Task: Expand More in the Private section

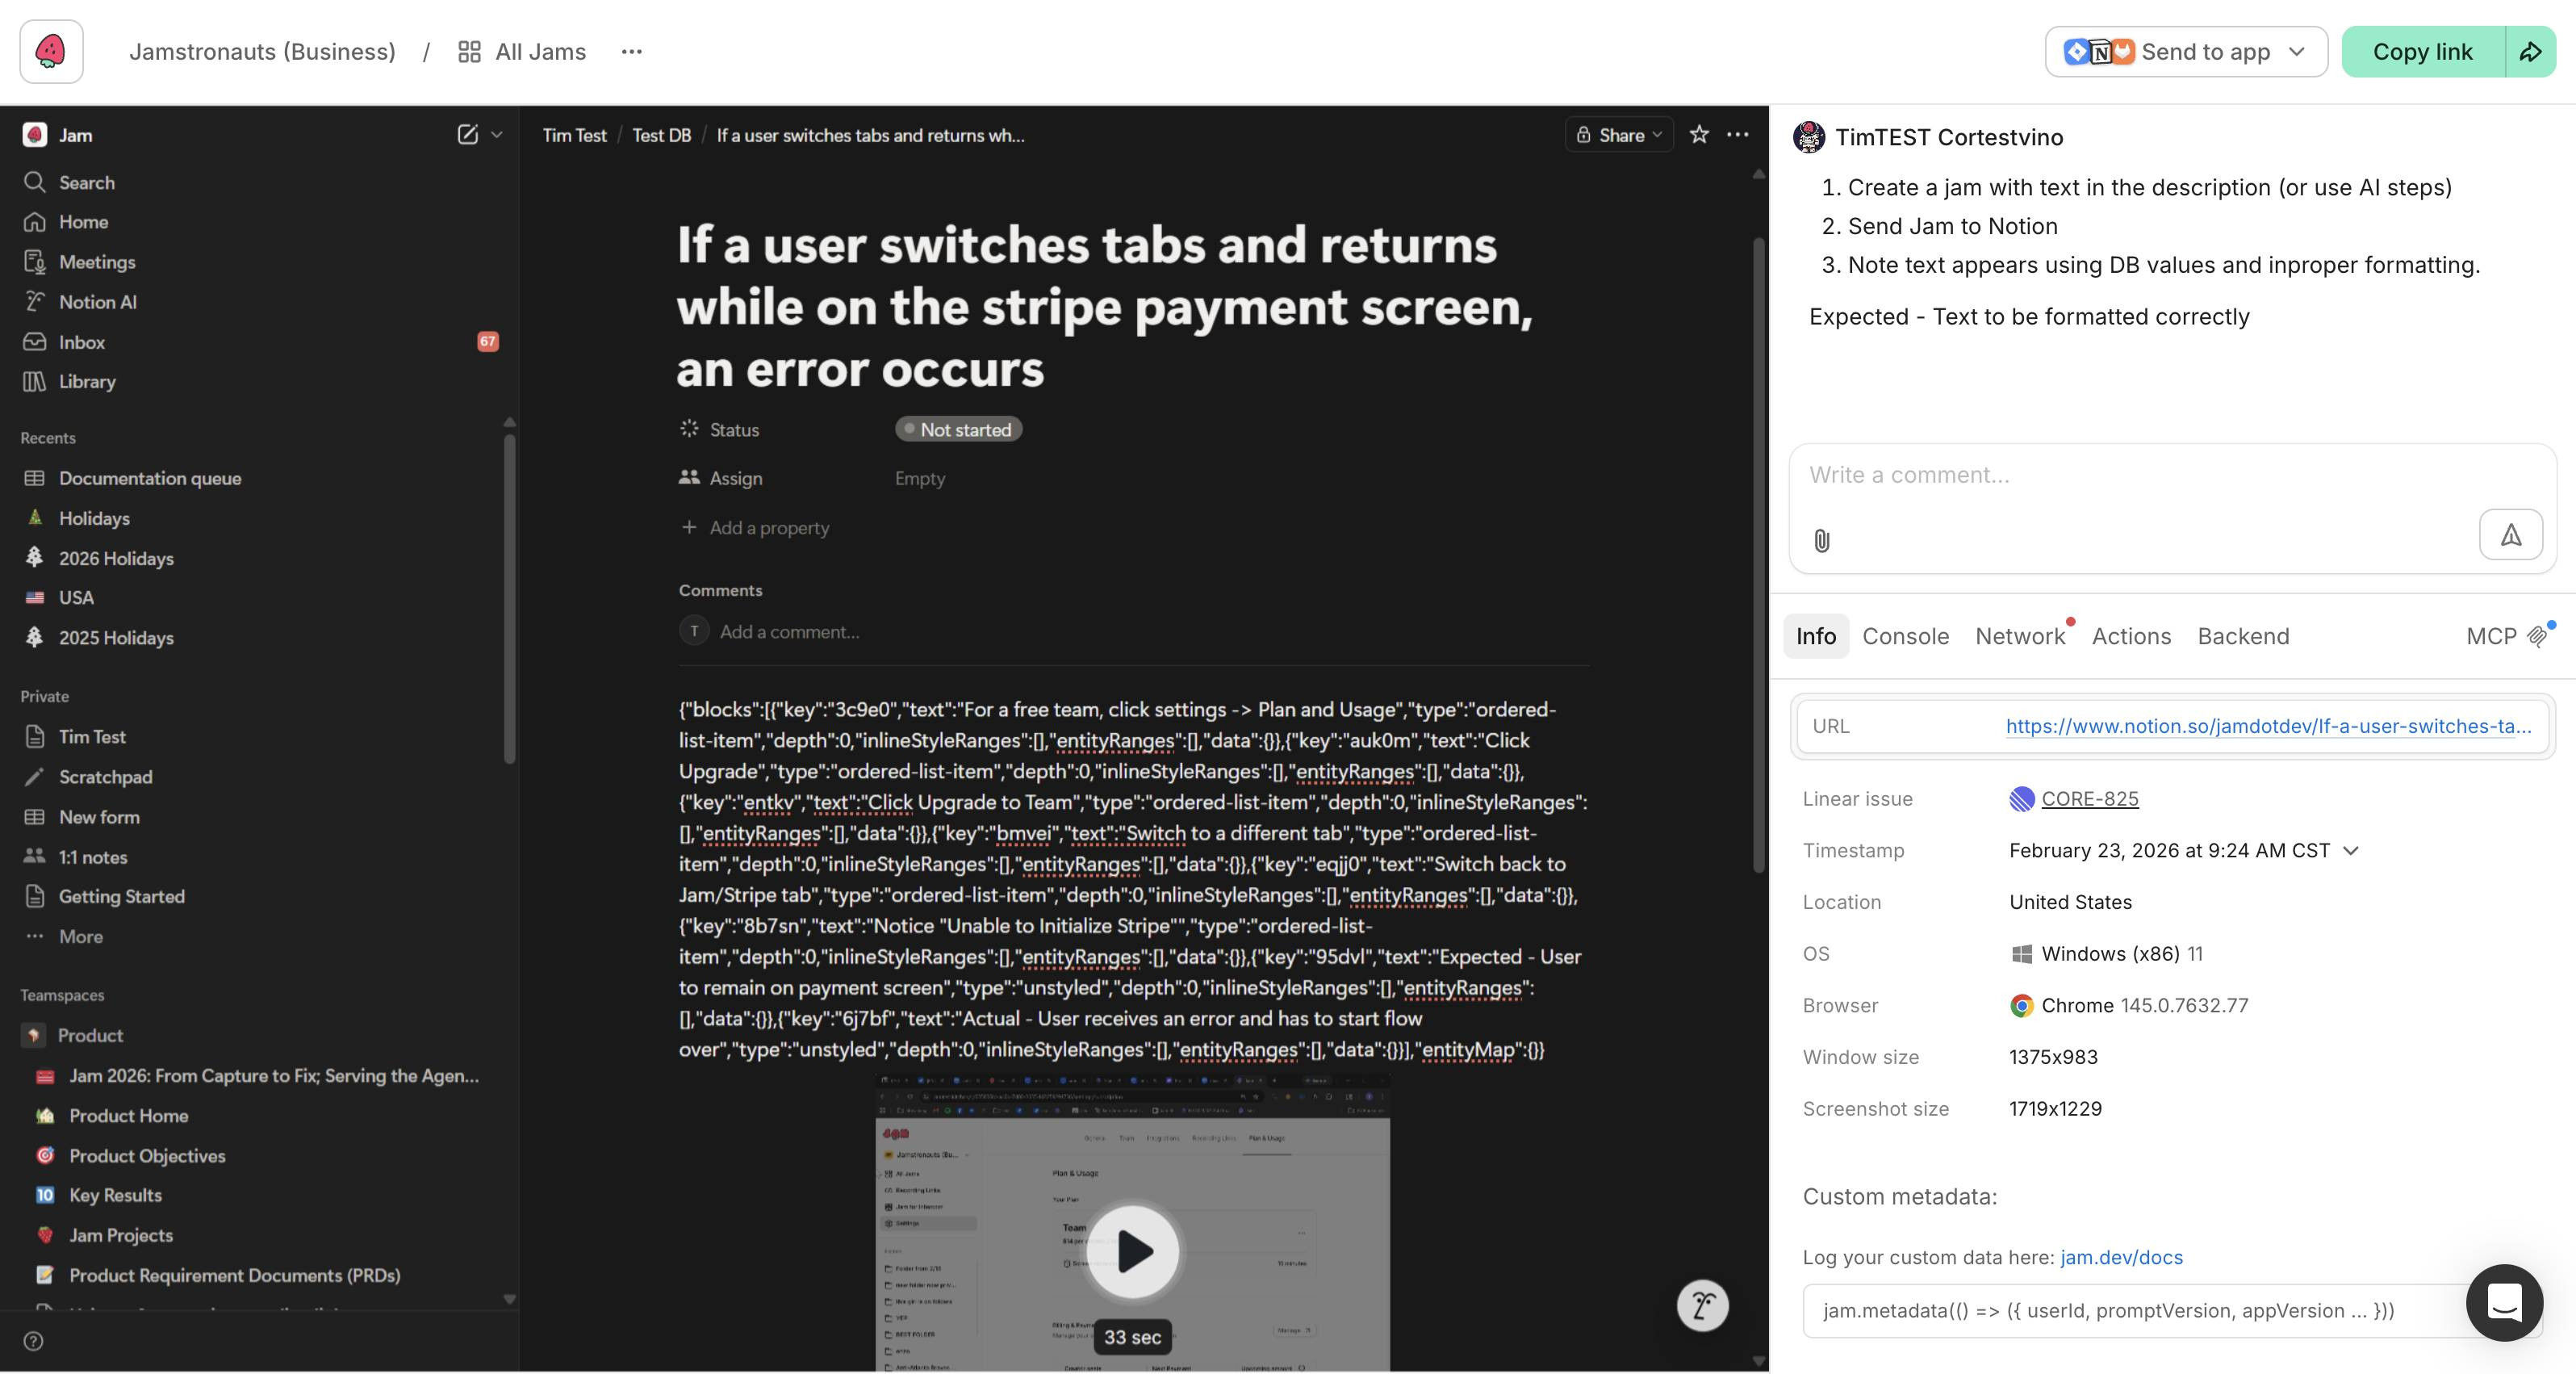Action: 80,937
